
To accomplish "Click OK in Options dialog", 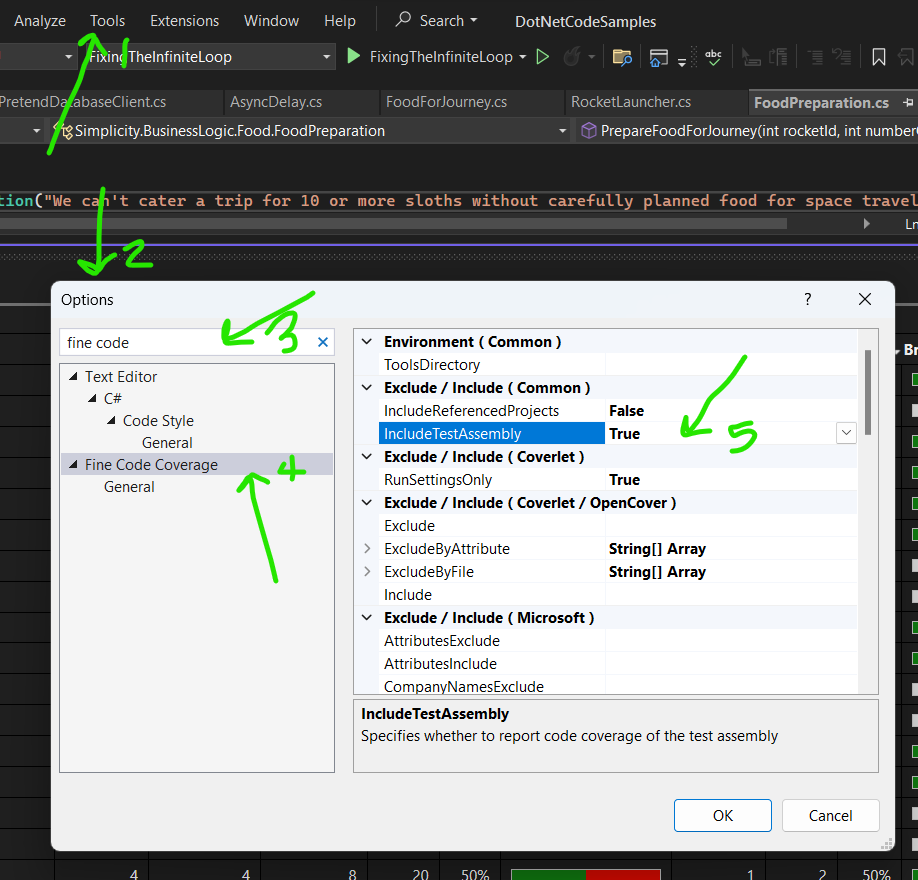I will point(722,815).
